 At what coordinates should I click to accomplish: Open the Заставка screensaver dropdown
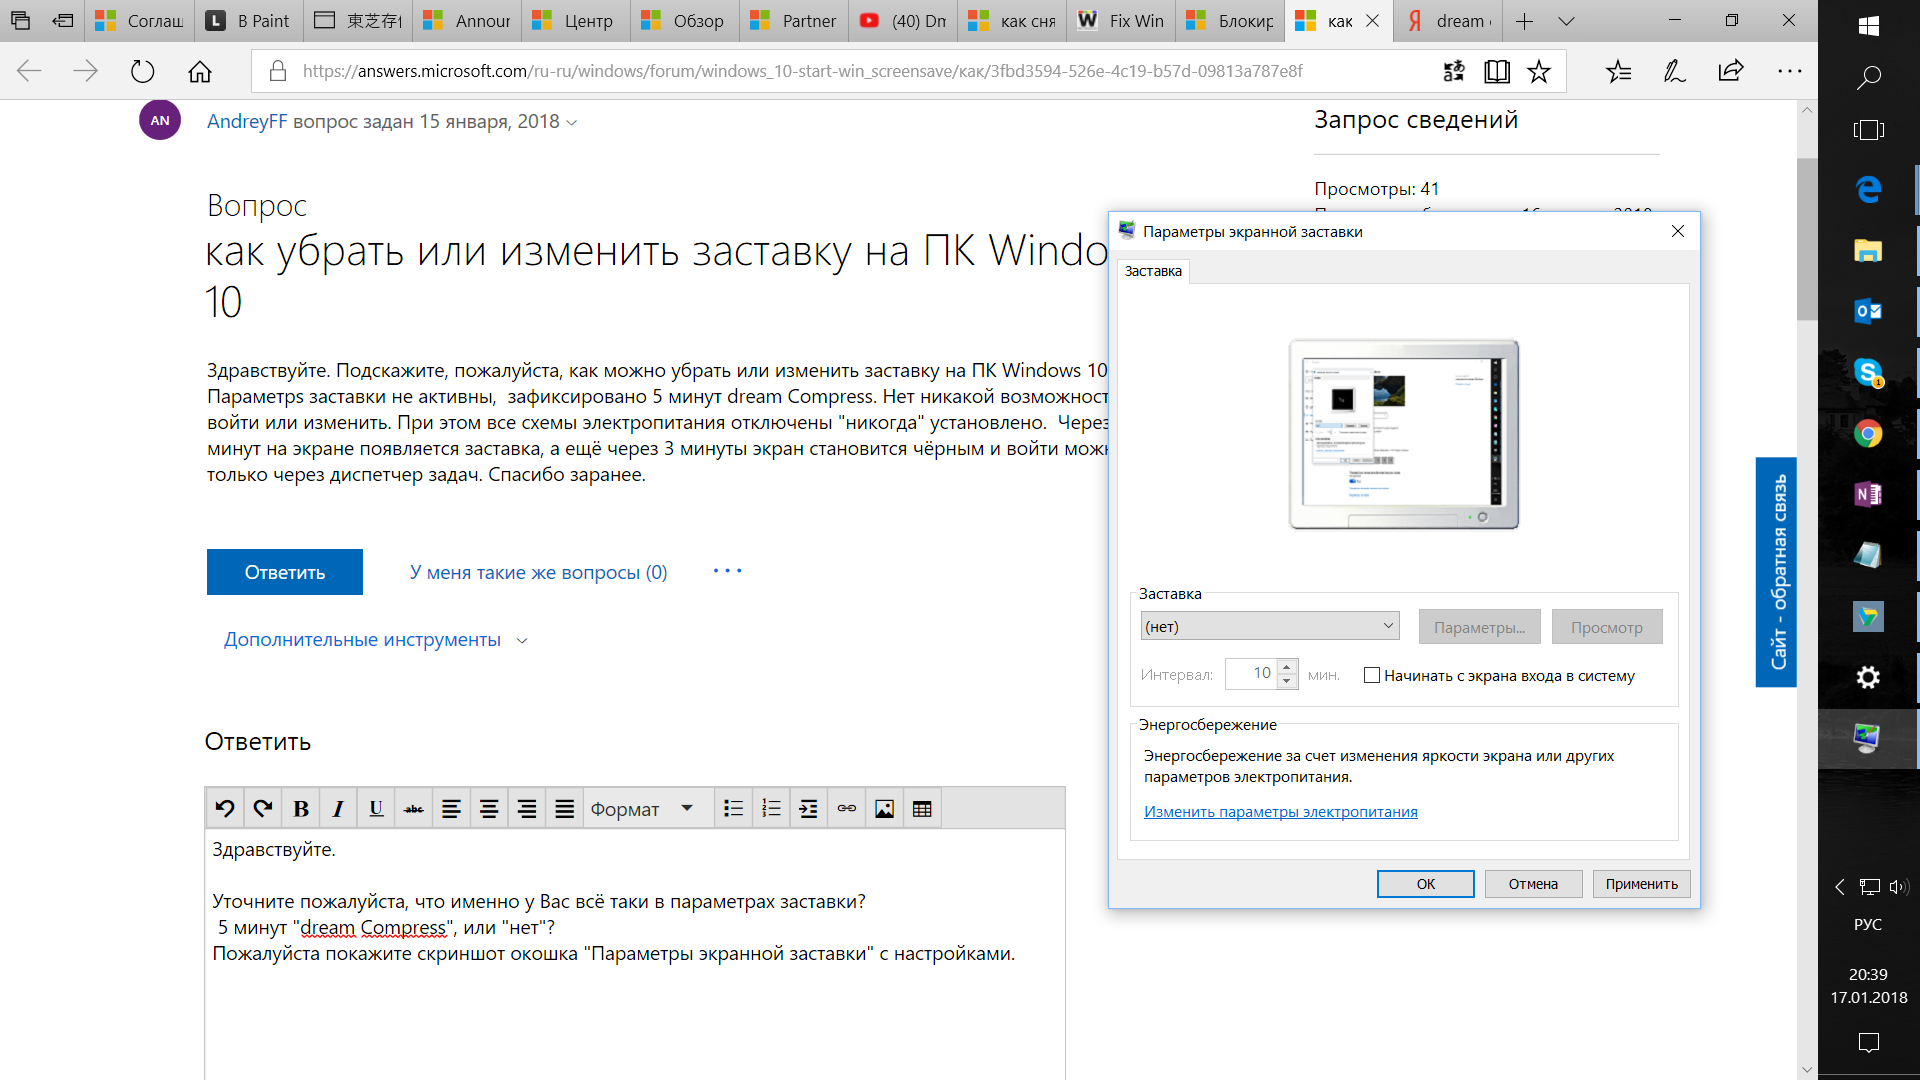(1270, 626)
